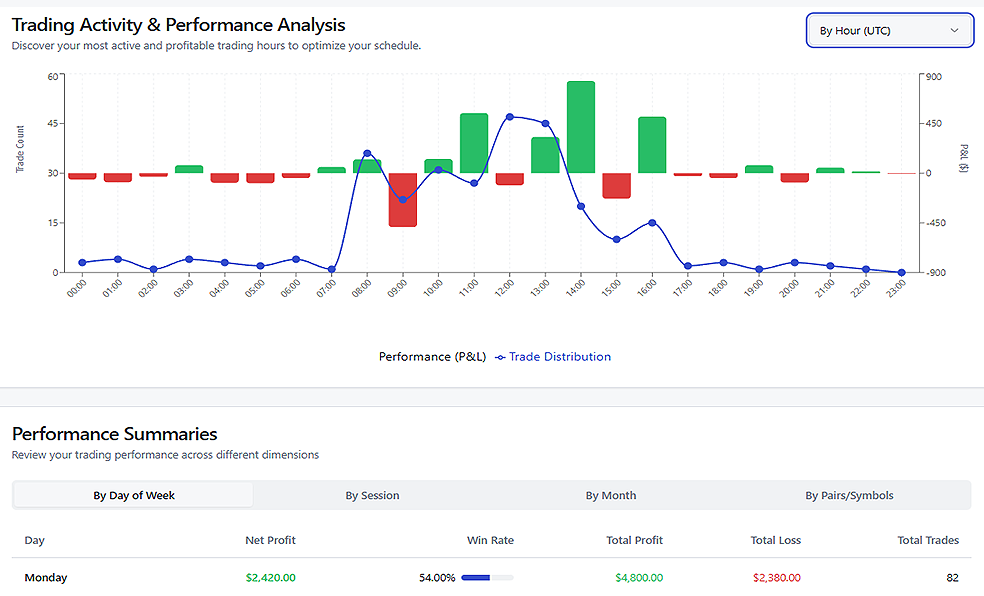Toggle the Performance (P&L) legend item

pos(429,357)
